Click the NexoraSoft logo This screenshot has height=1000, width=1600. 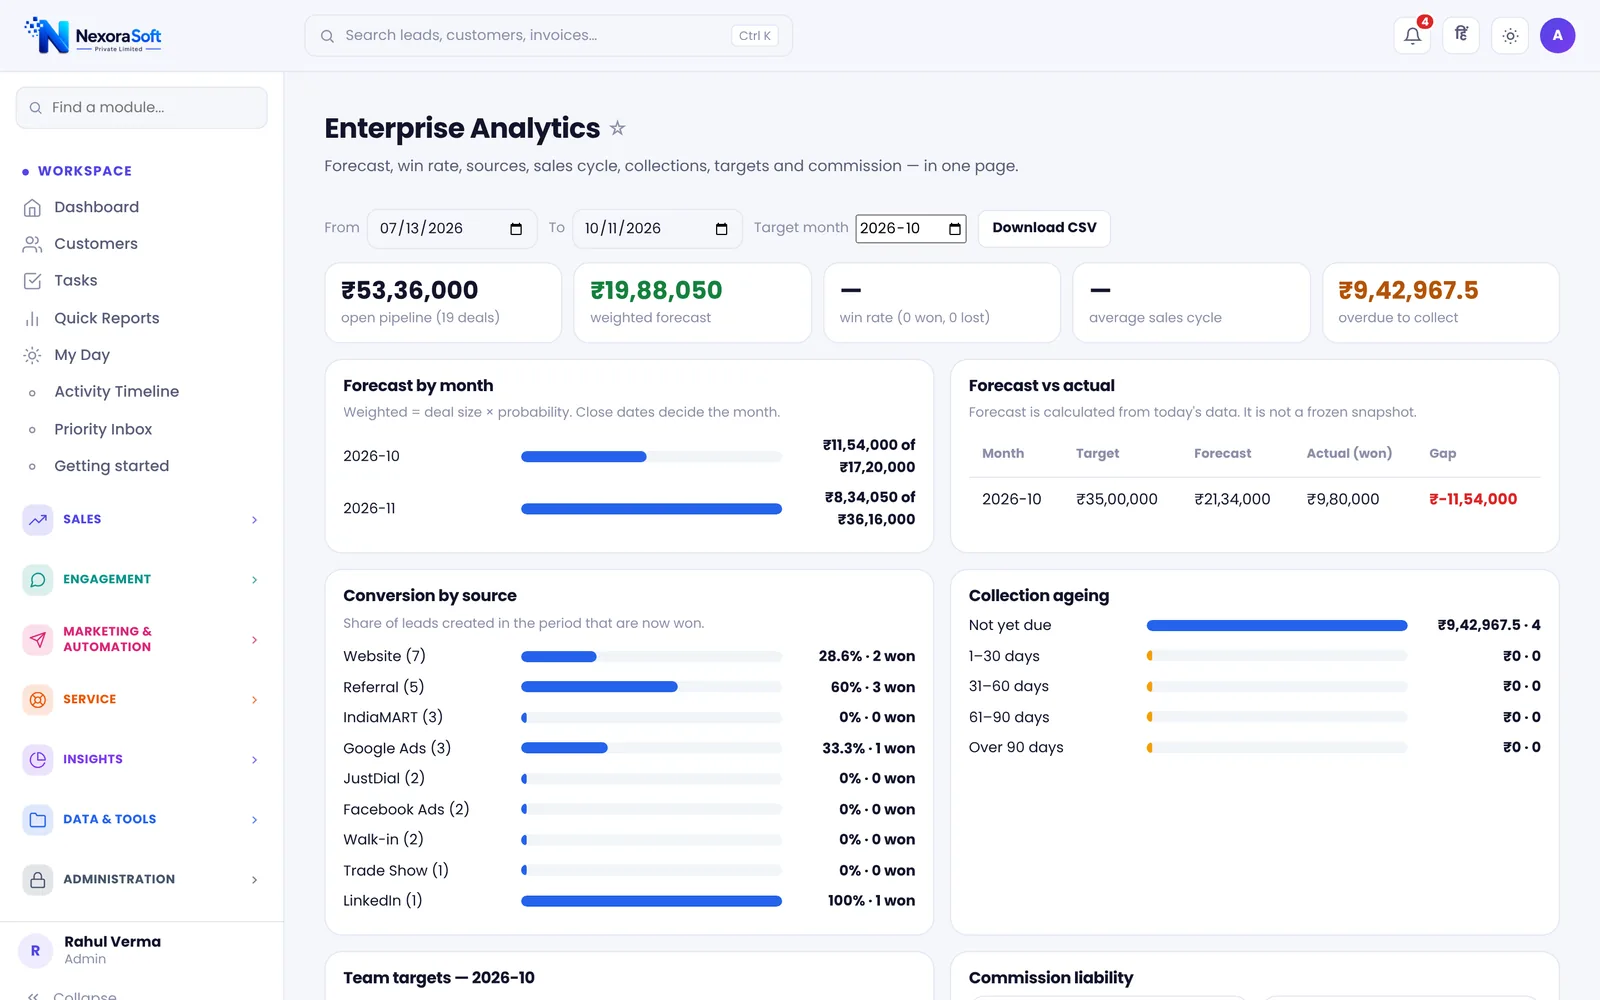pos(93,35)
